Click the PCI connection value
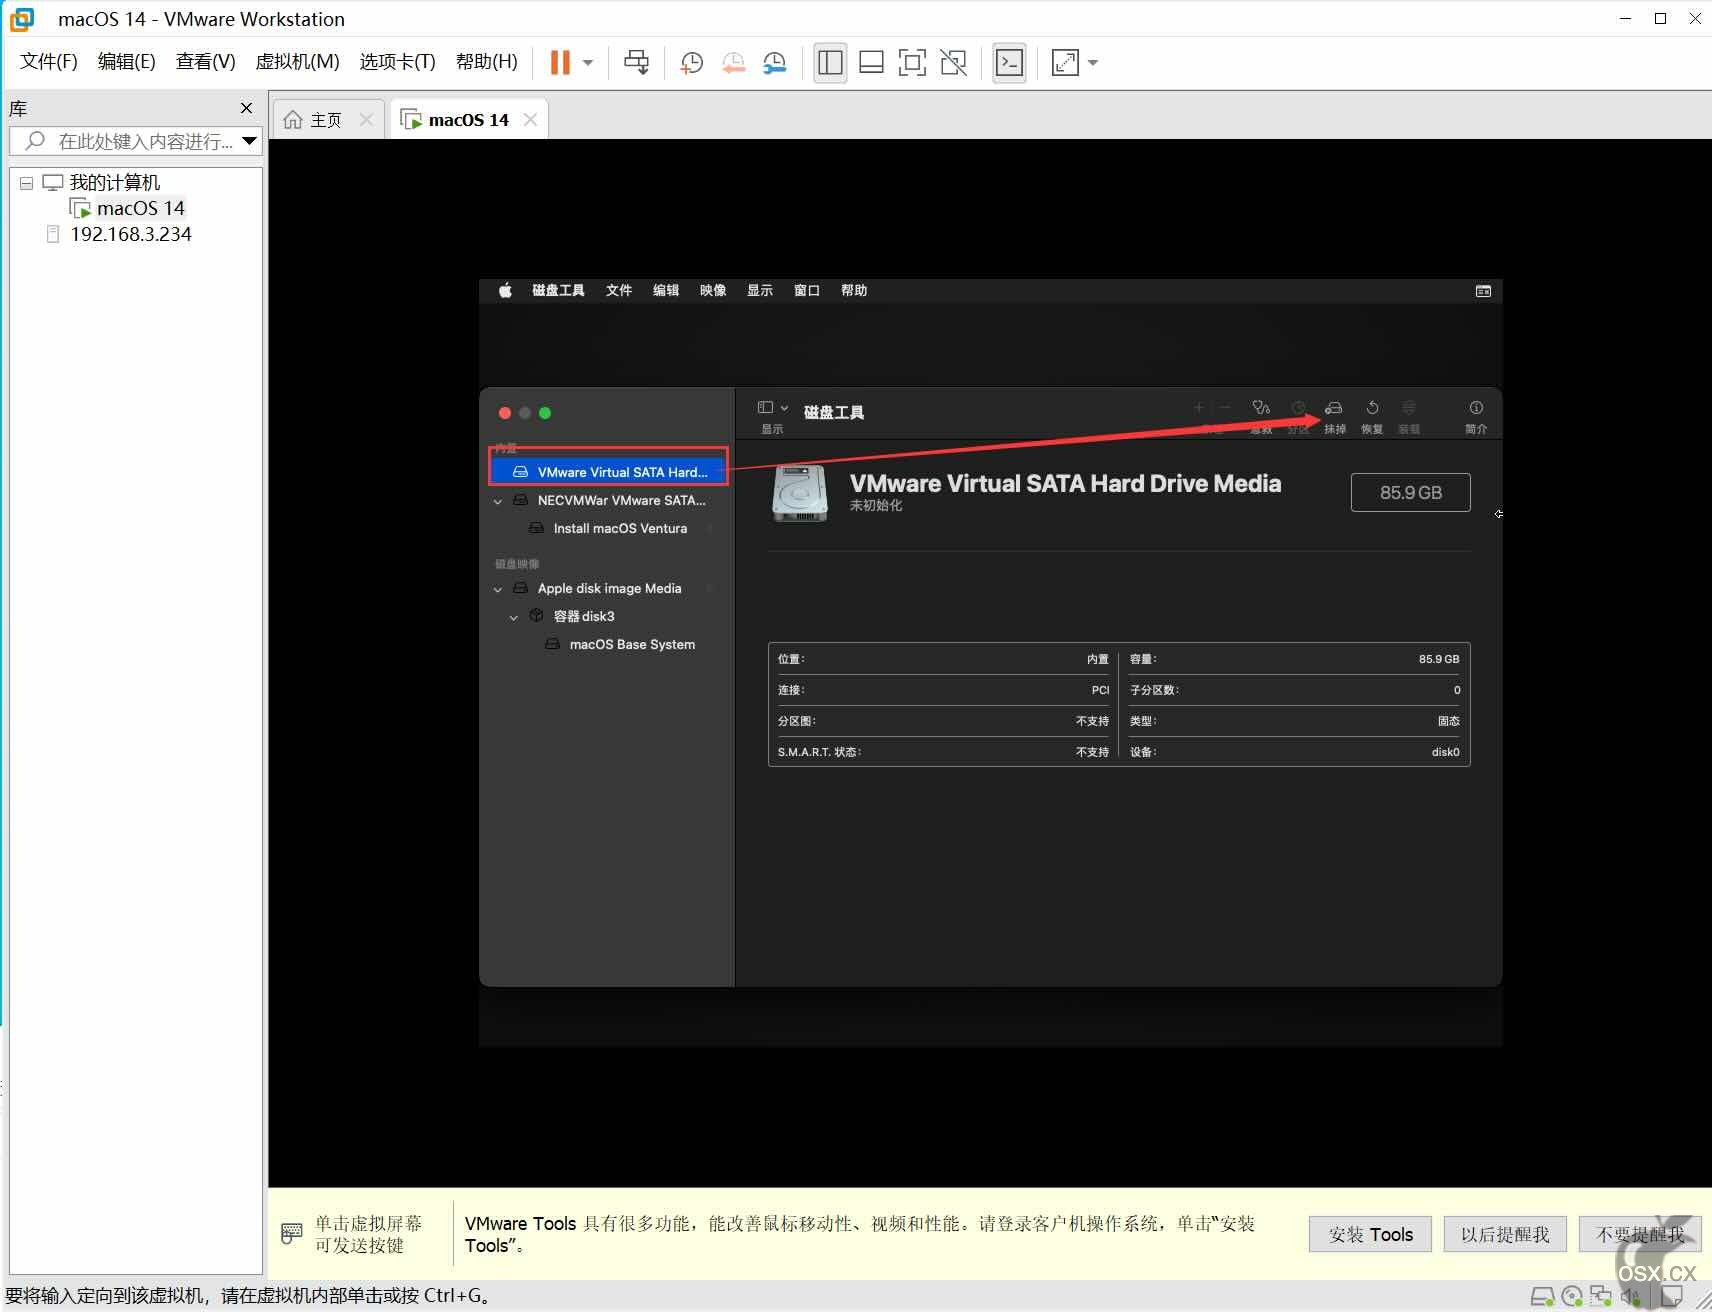The image size is (1712, 1312). [1100, 690]
